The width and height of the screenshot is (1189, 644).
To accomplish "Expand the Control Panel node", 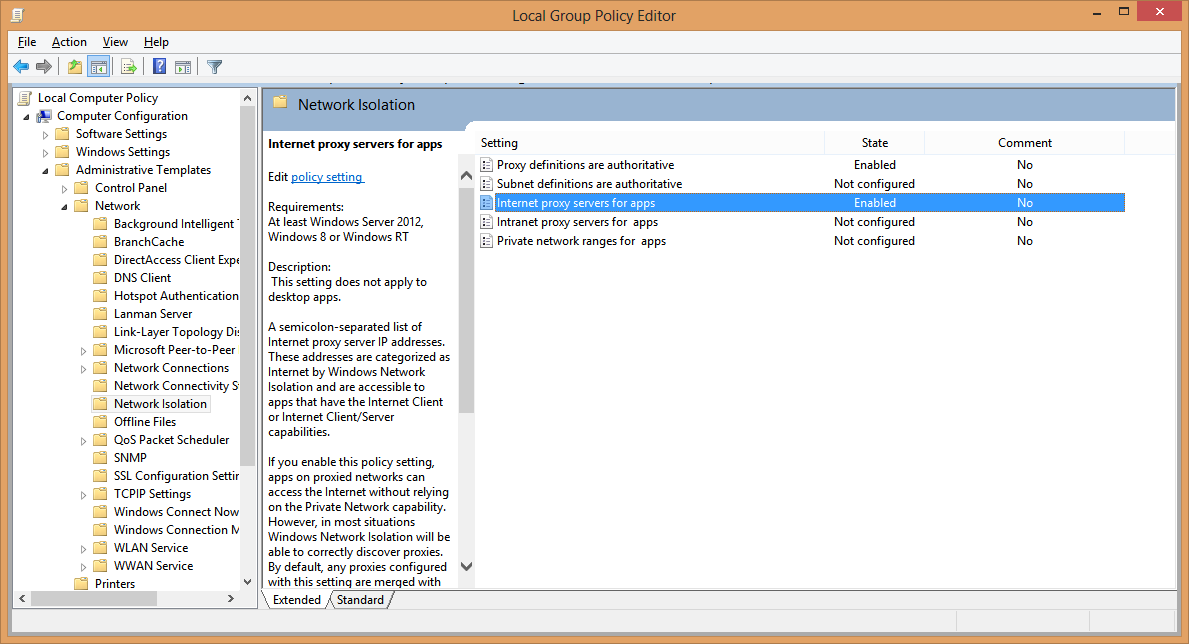I will coord(64,188).
